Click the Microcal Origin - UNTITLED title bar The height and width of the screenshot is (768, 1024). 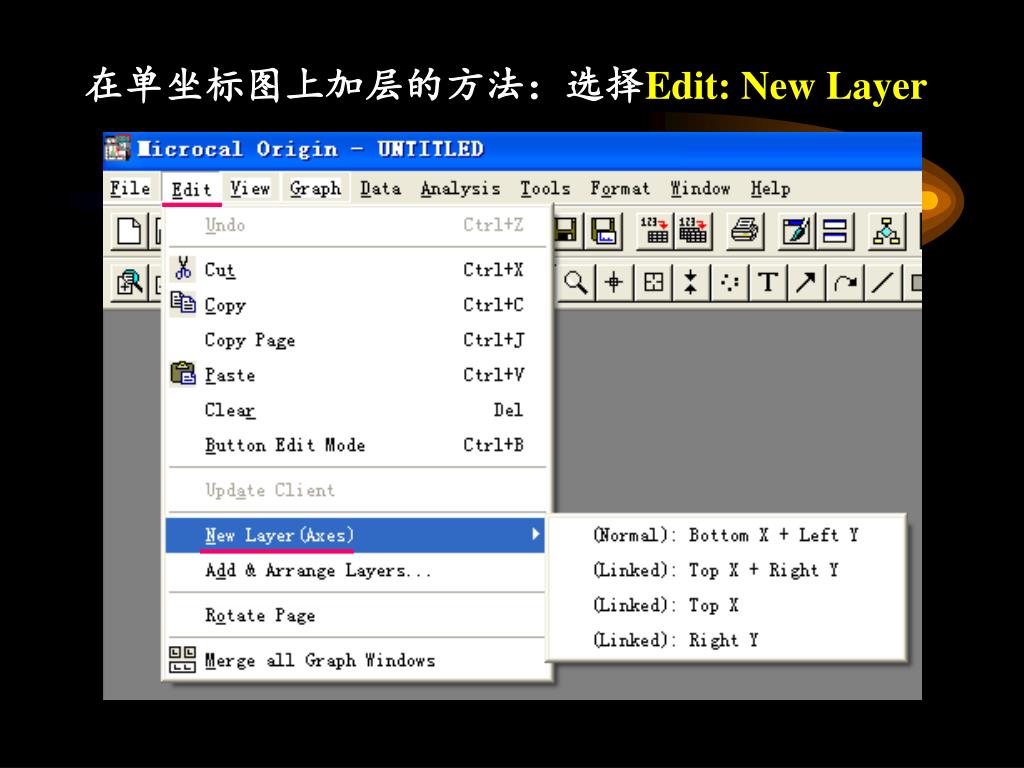point(512,149)
